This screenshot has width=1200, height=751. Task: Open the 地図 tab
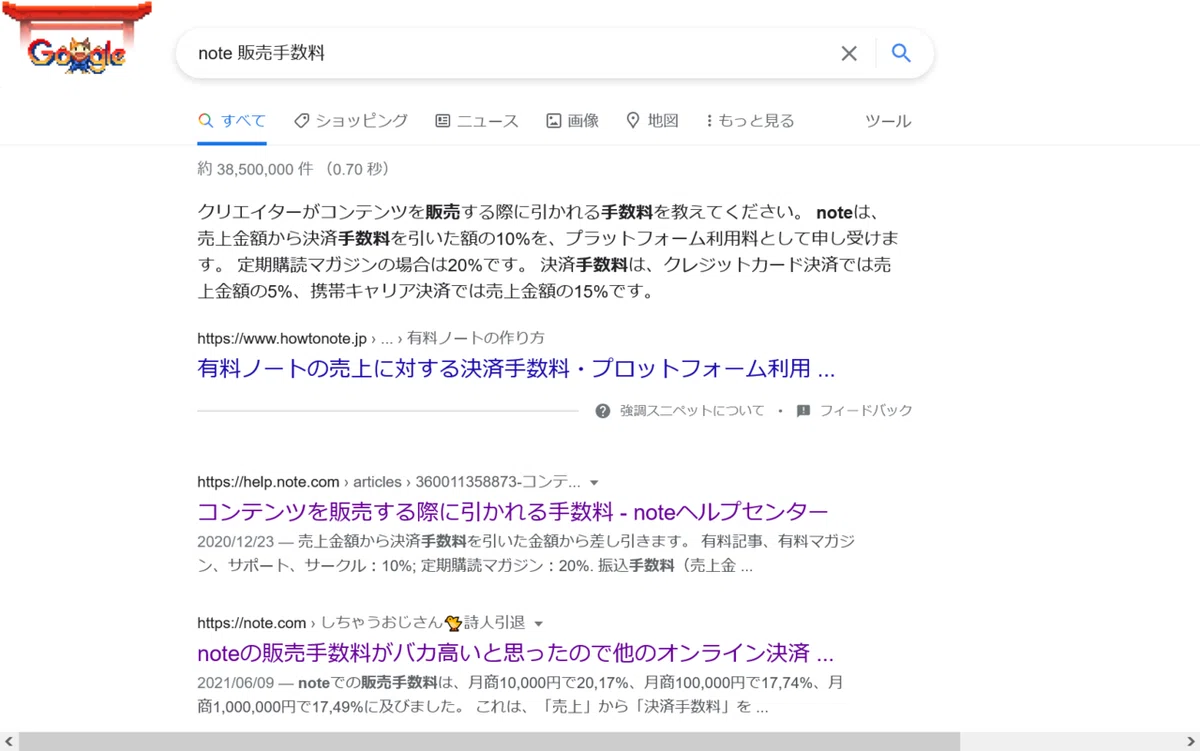652,121
